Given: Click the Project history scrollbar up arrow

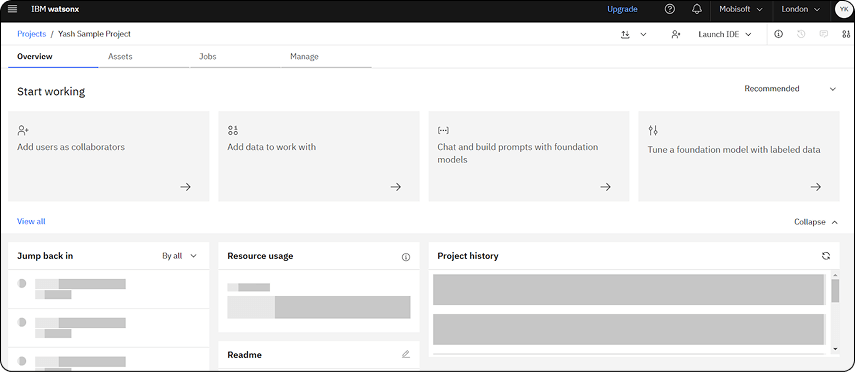Looking at the screenshot, I should coord(835,274).
